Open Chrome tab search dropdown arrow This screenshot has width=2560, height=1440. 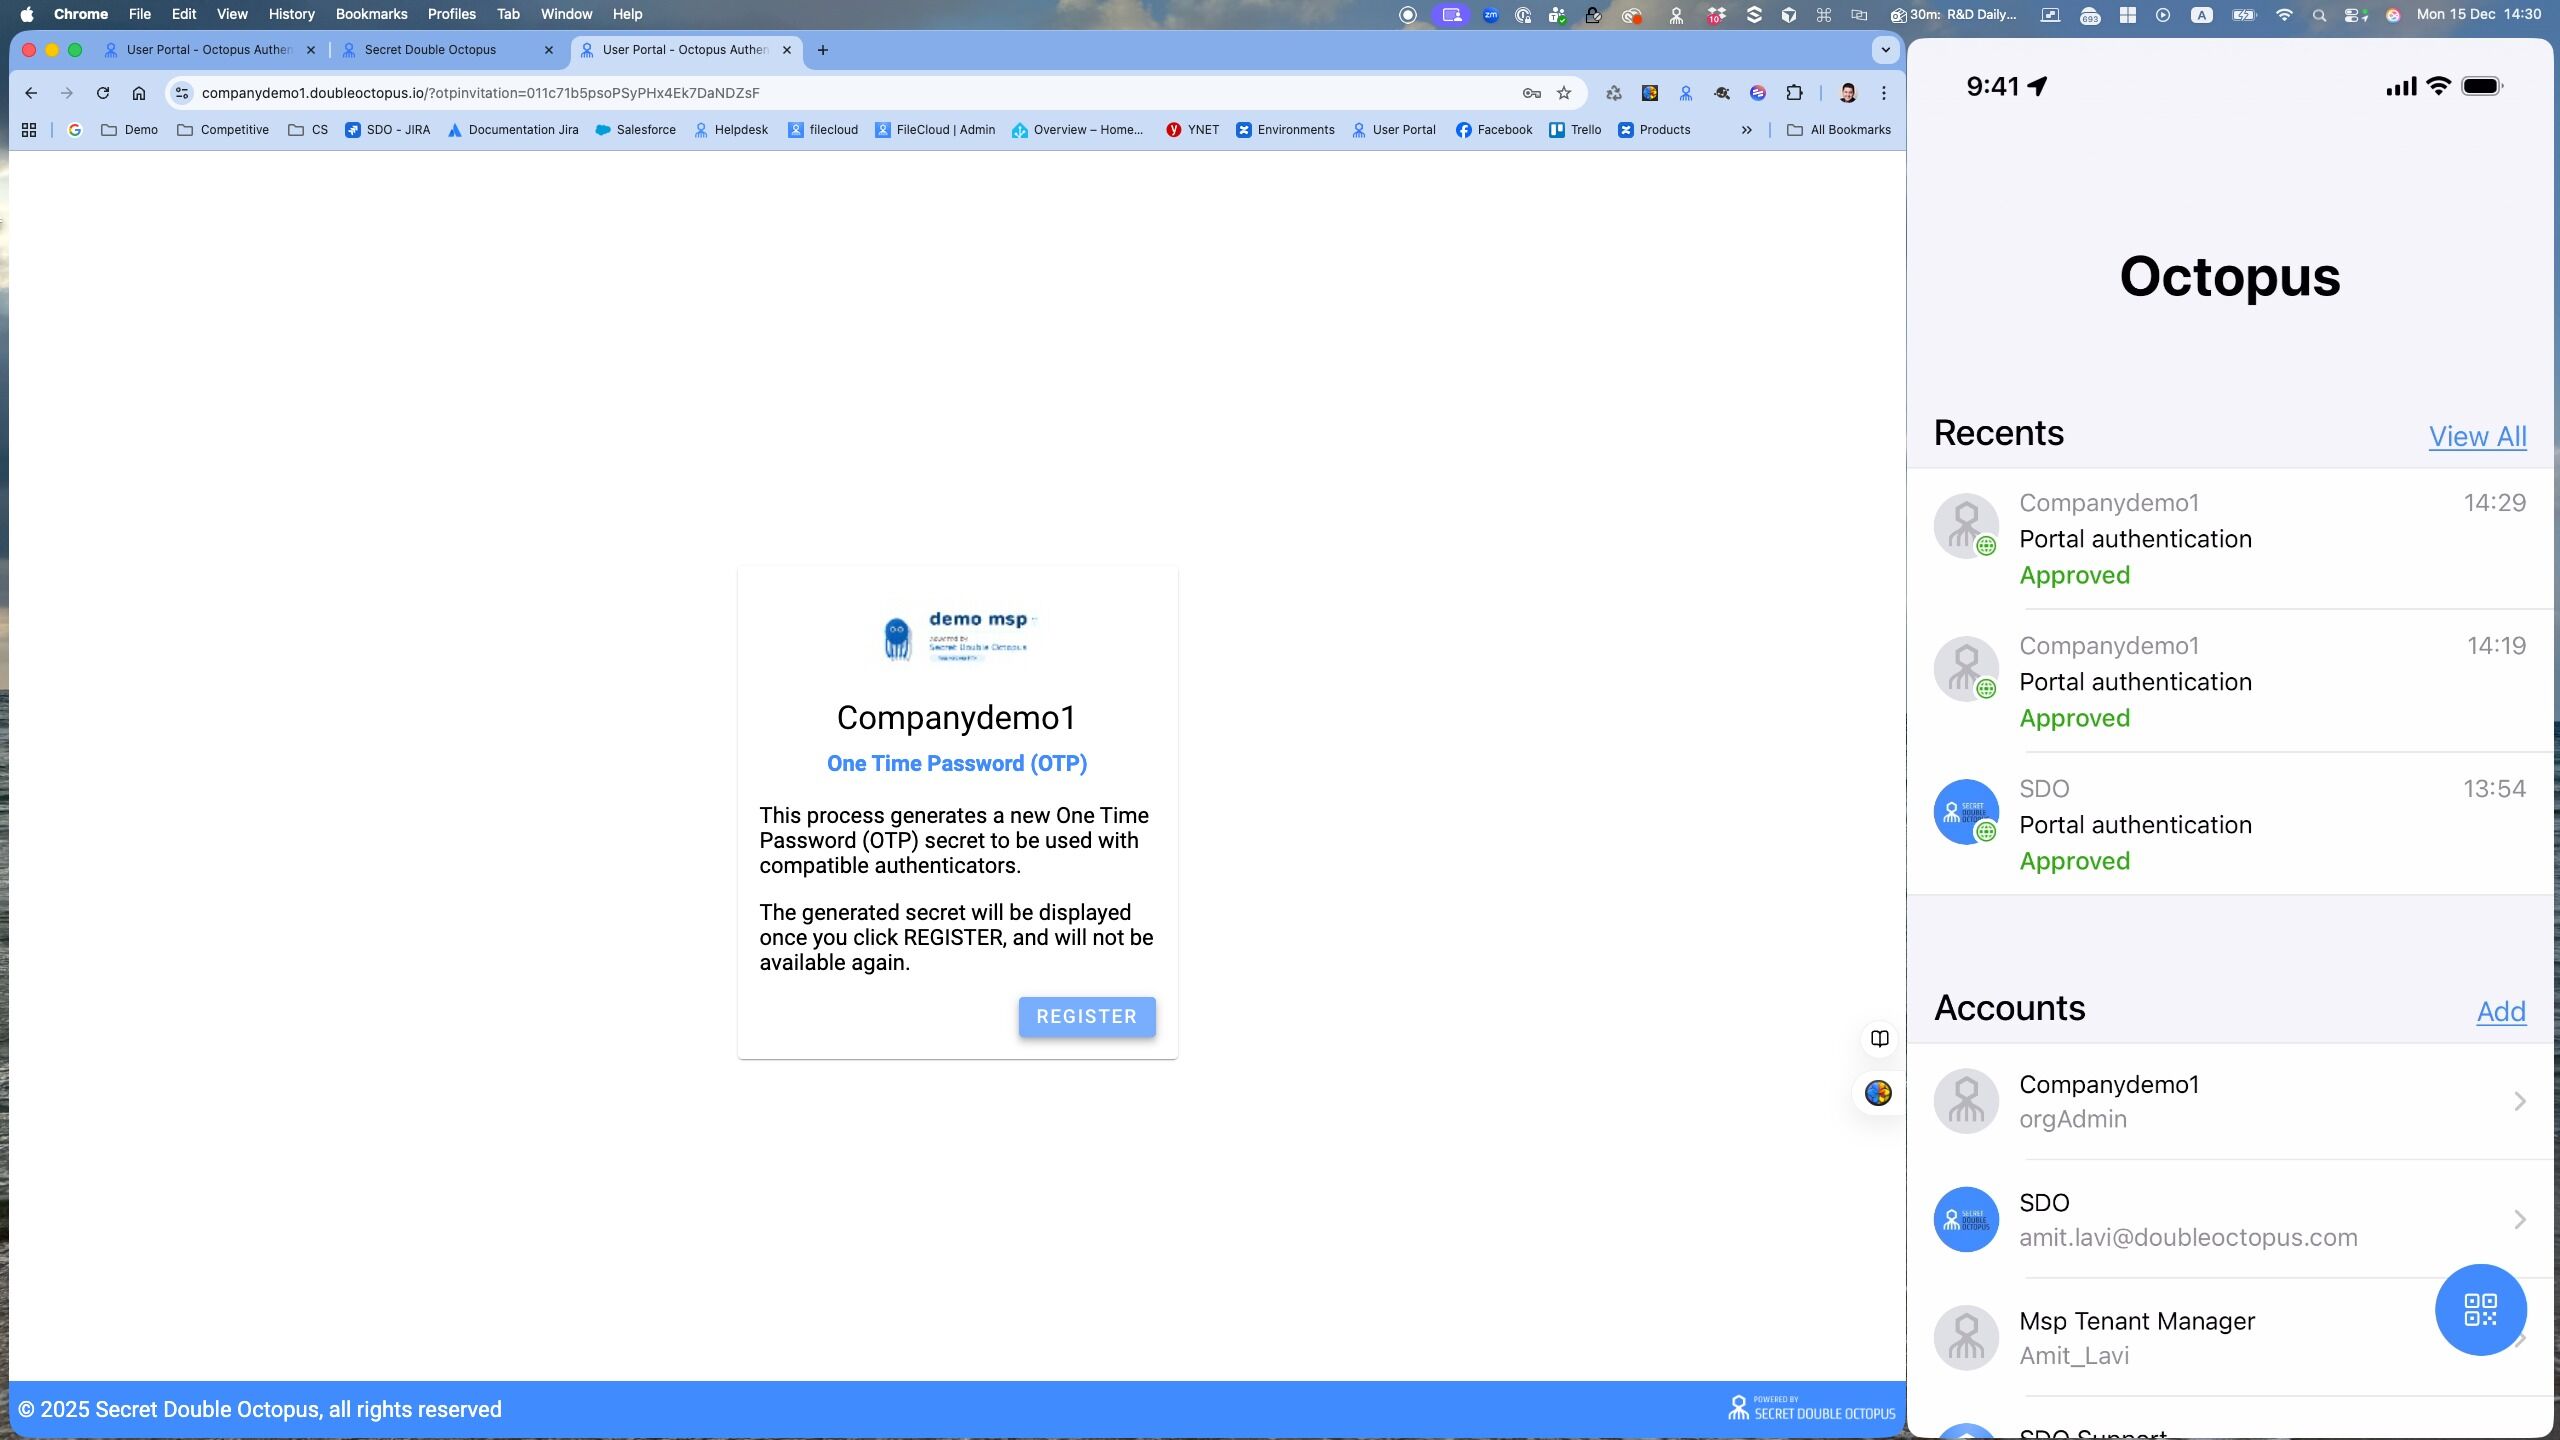pos(1885,49)
